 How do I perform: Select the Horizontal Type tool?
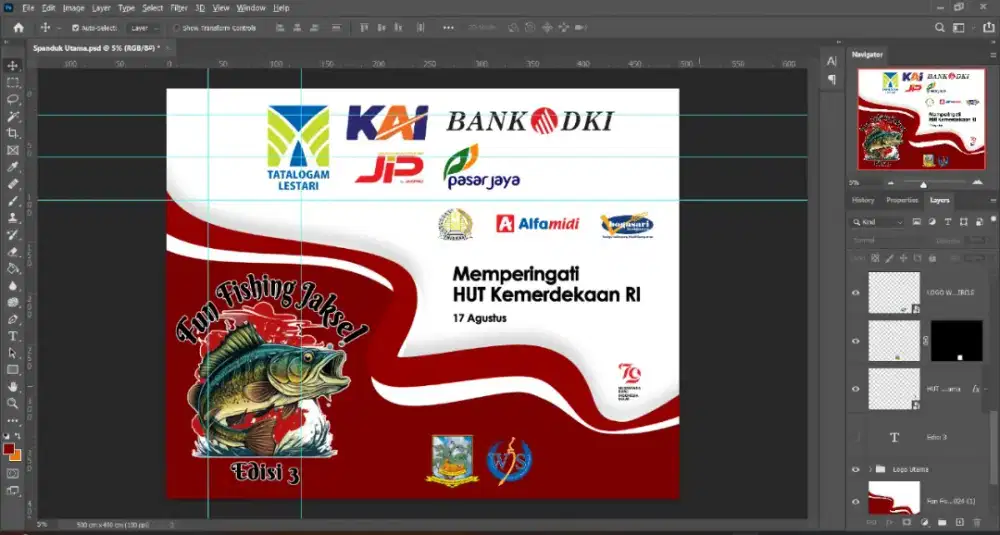[x=12, y=336]
